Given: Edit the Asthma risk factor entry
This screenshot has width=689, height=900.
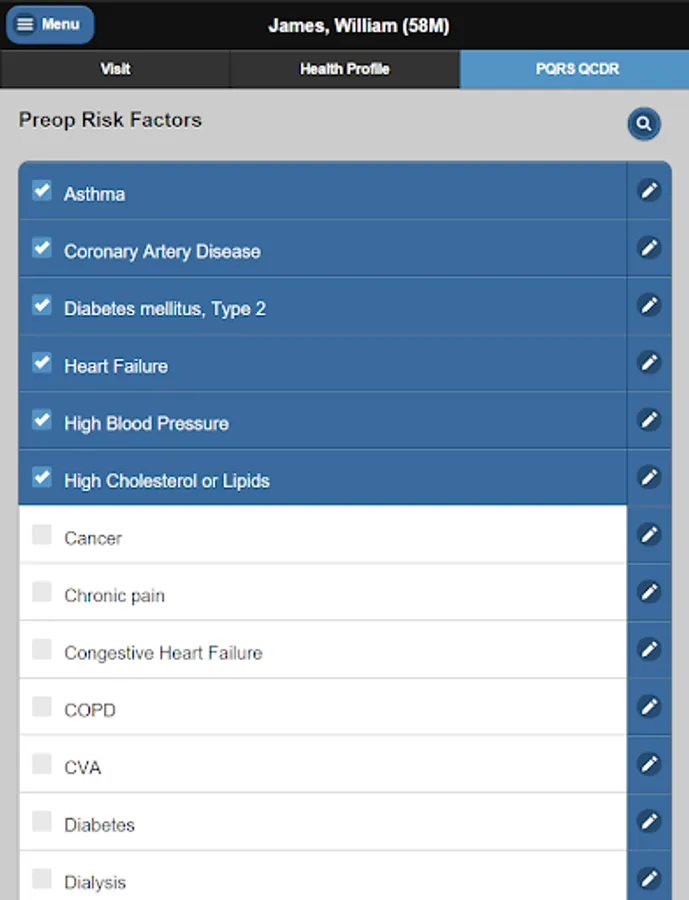Looking at the screenshot, I should 650,190.
